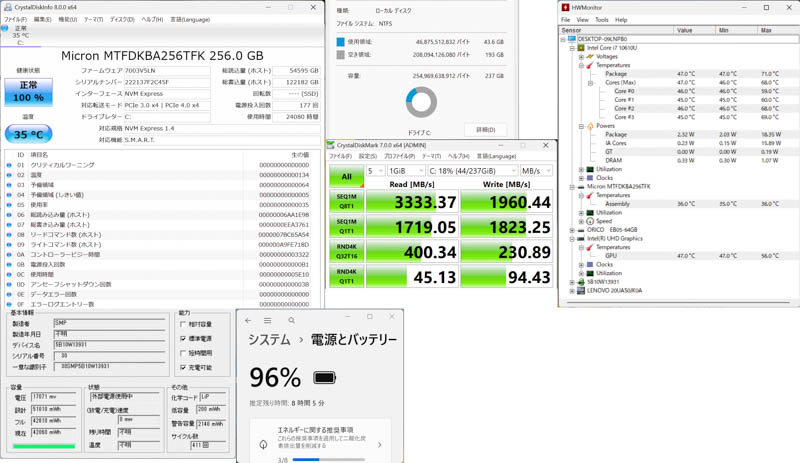800x463 pixels.
Task: Open the test count dropdown showing 5
Action: [x=375, y=171]
